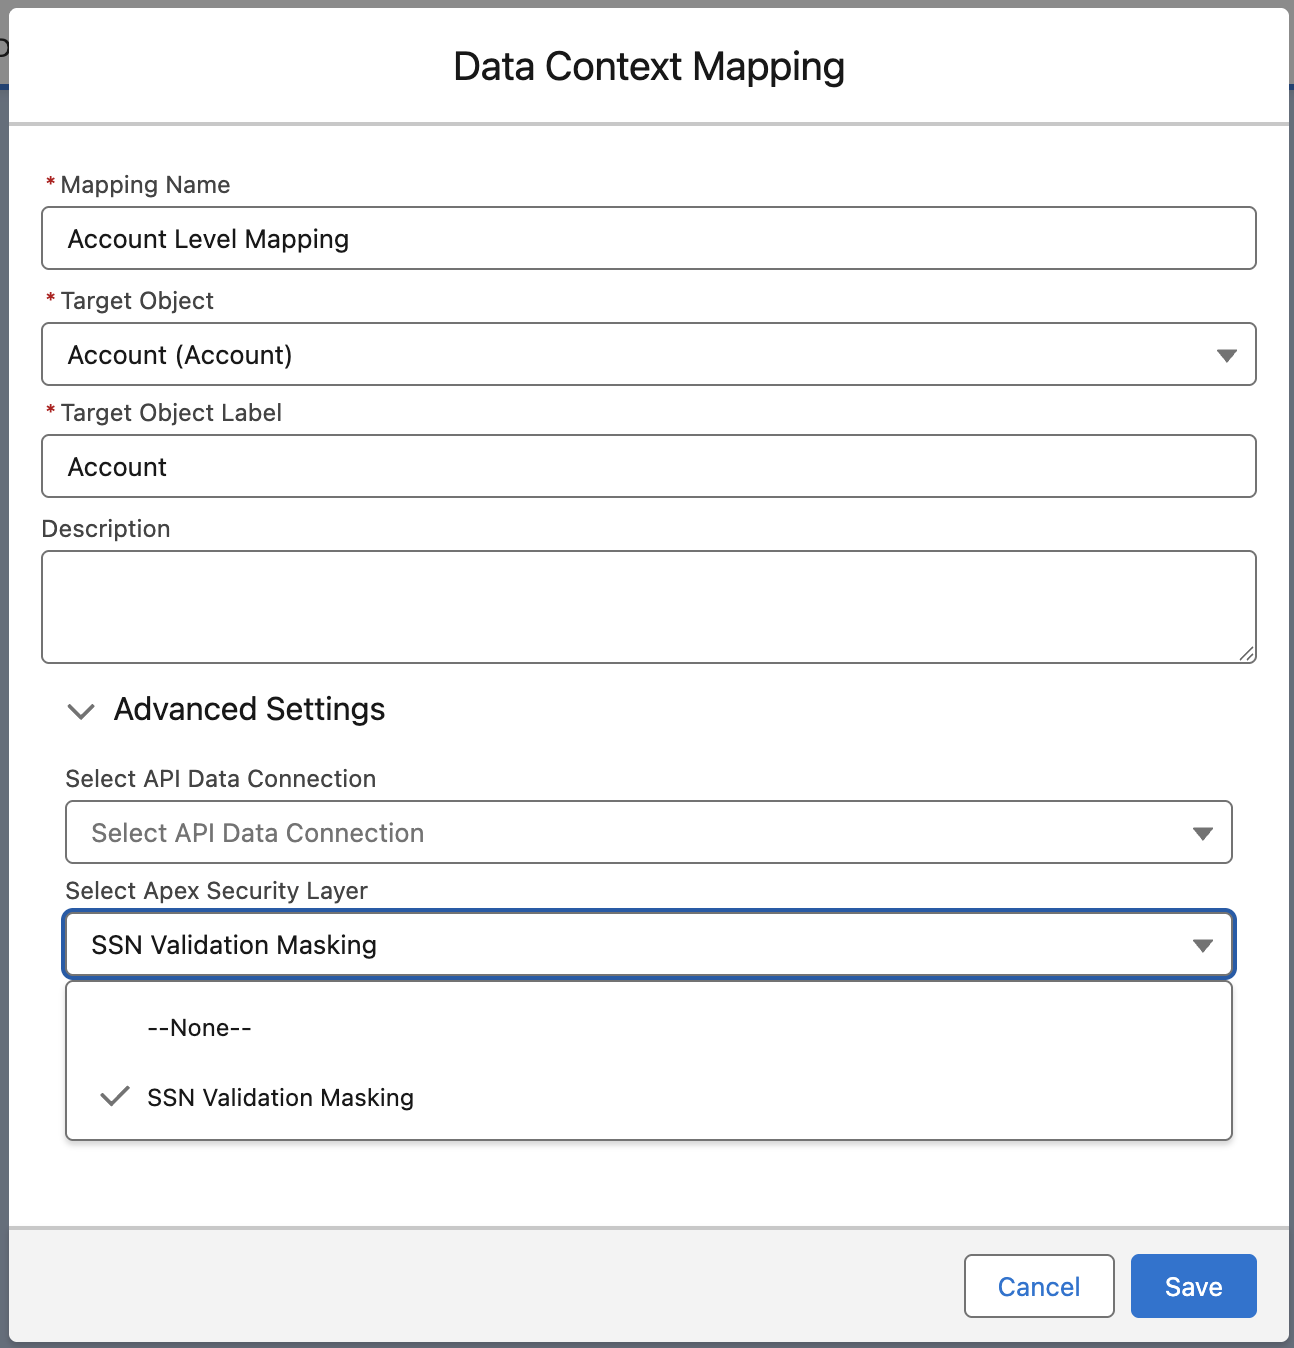Click the Data Context Mapping dialog title
This screenshot has height=1348, width=1294.
[648, 67]
